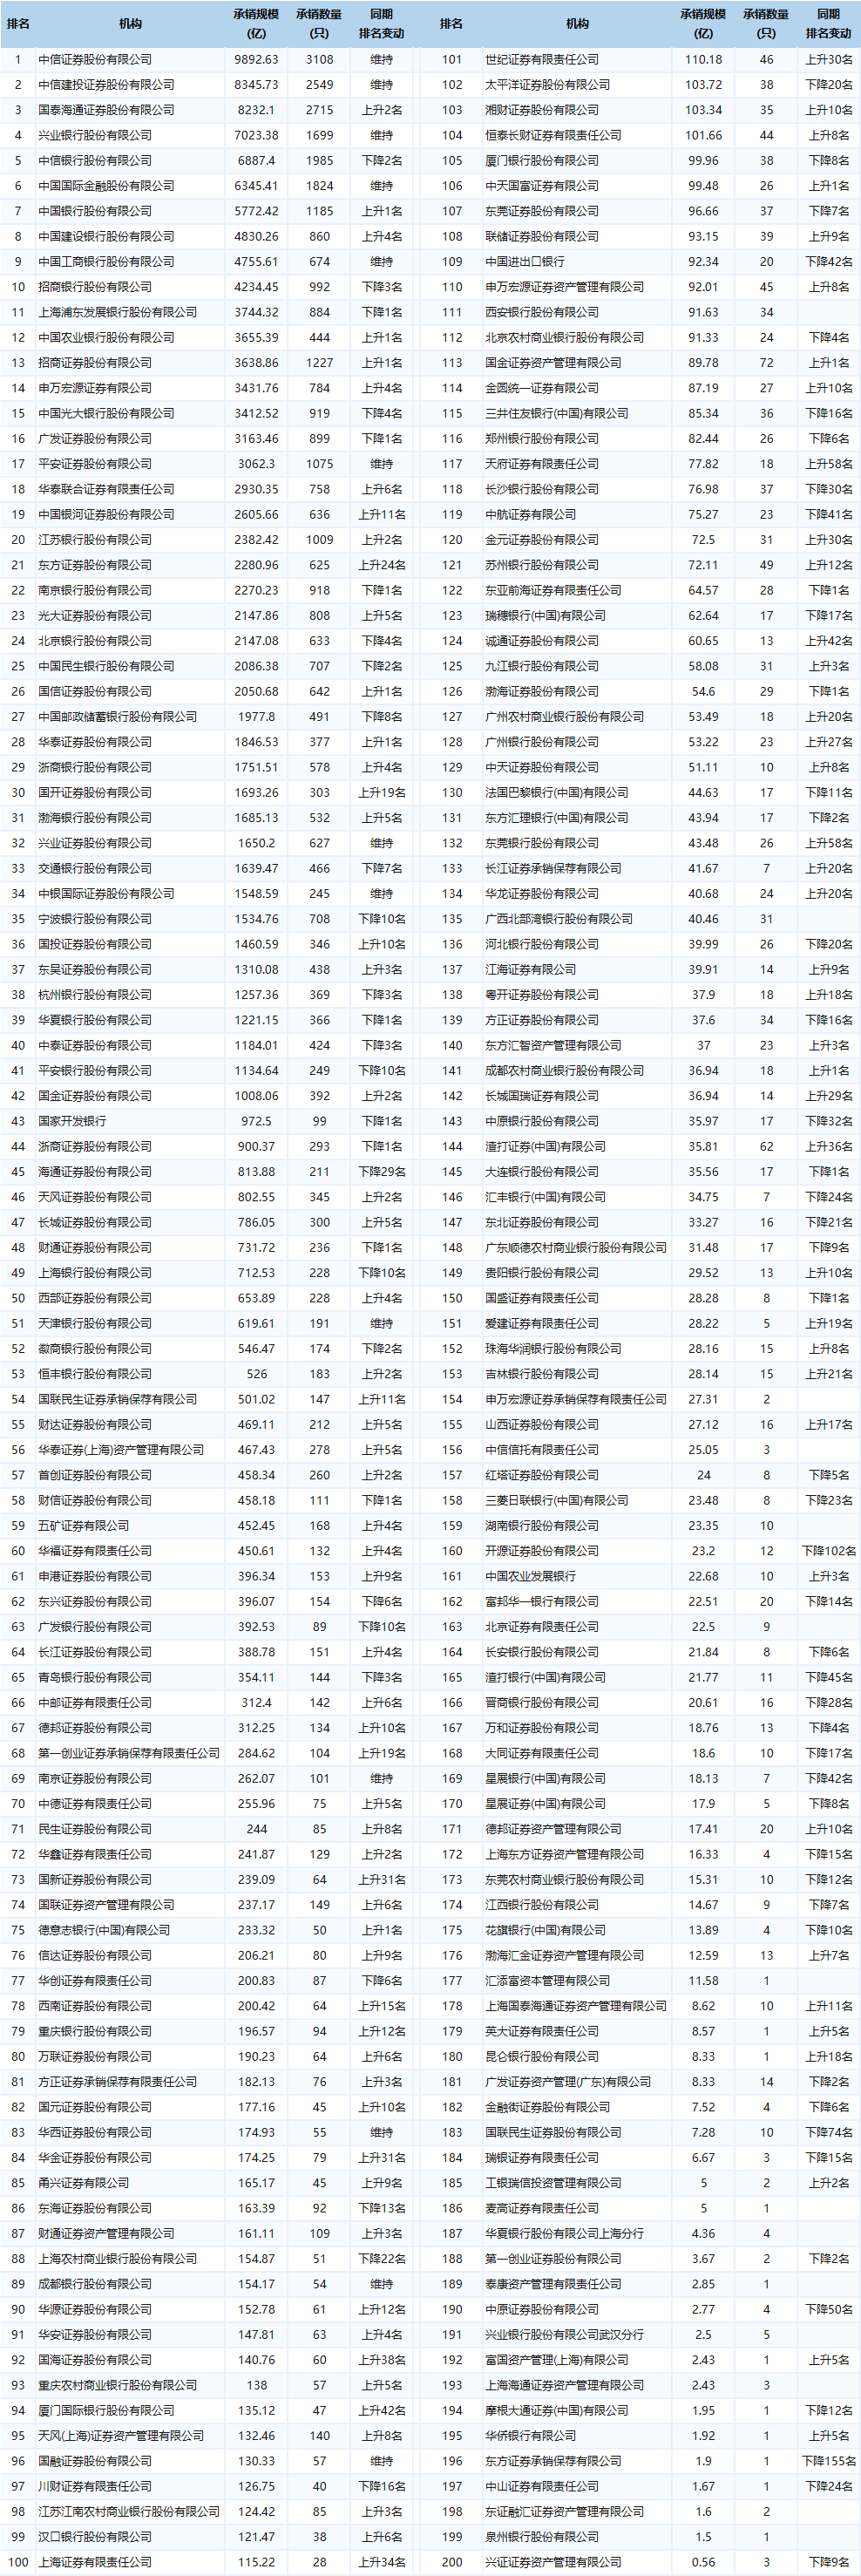Select 三菱日联银行(中国)有限公司 entry

pos(557,1500)
